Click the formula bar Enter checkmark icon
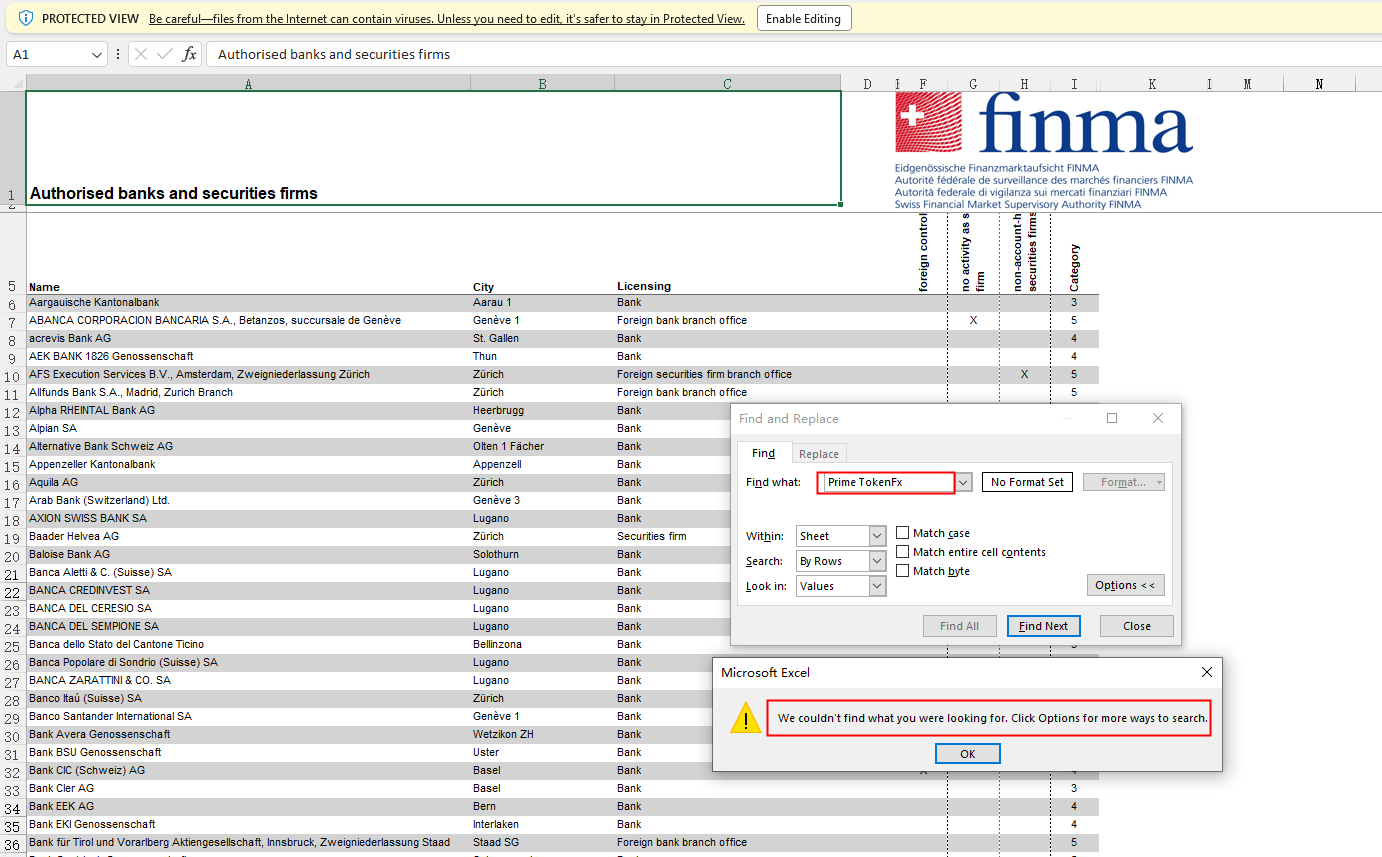1382x857 pixels. 165,54
